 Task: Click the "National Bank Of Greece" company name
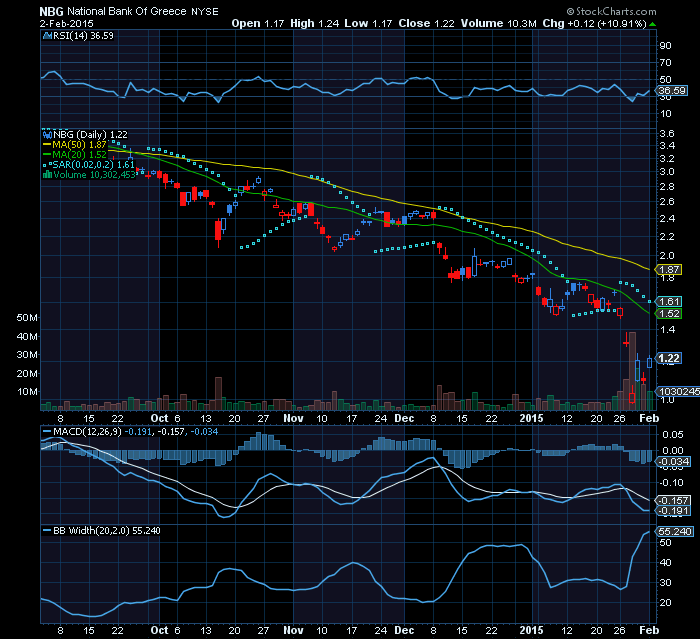pyautogui.click(x=127, y=12)
